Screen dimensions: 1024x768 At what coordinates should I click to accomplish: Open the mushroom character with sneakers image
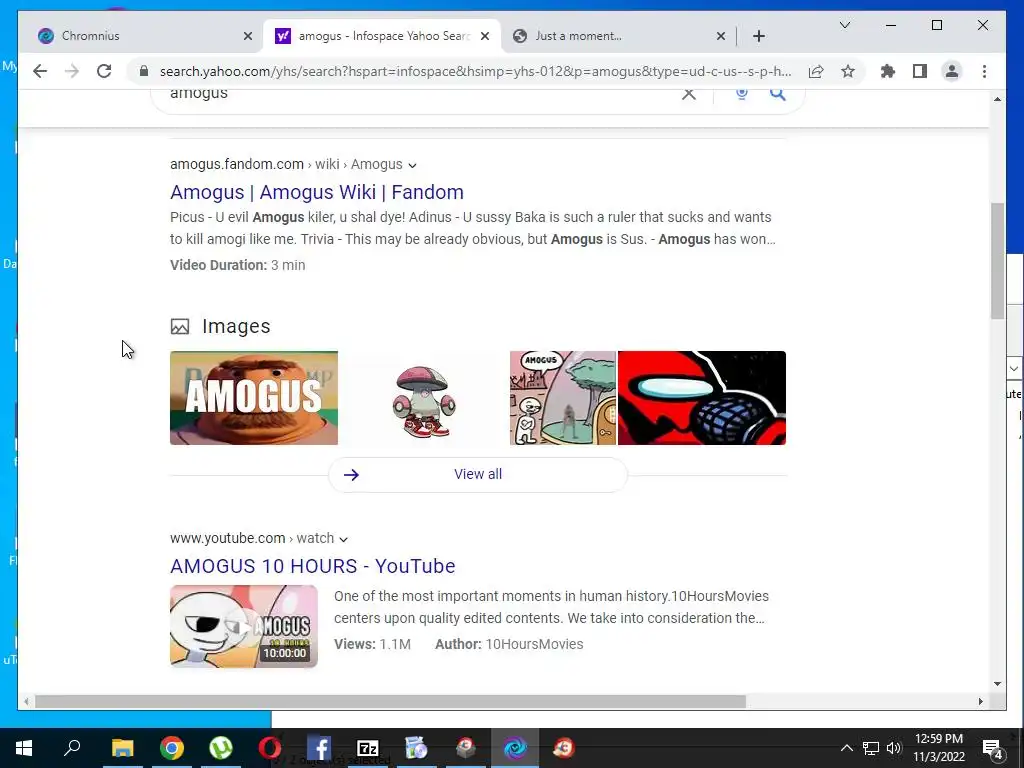424,398
